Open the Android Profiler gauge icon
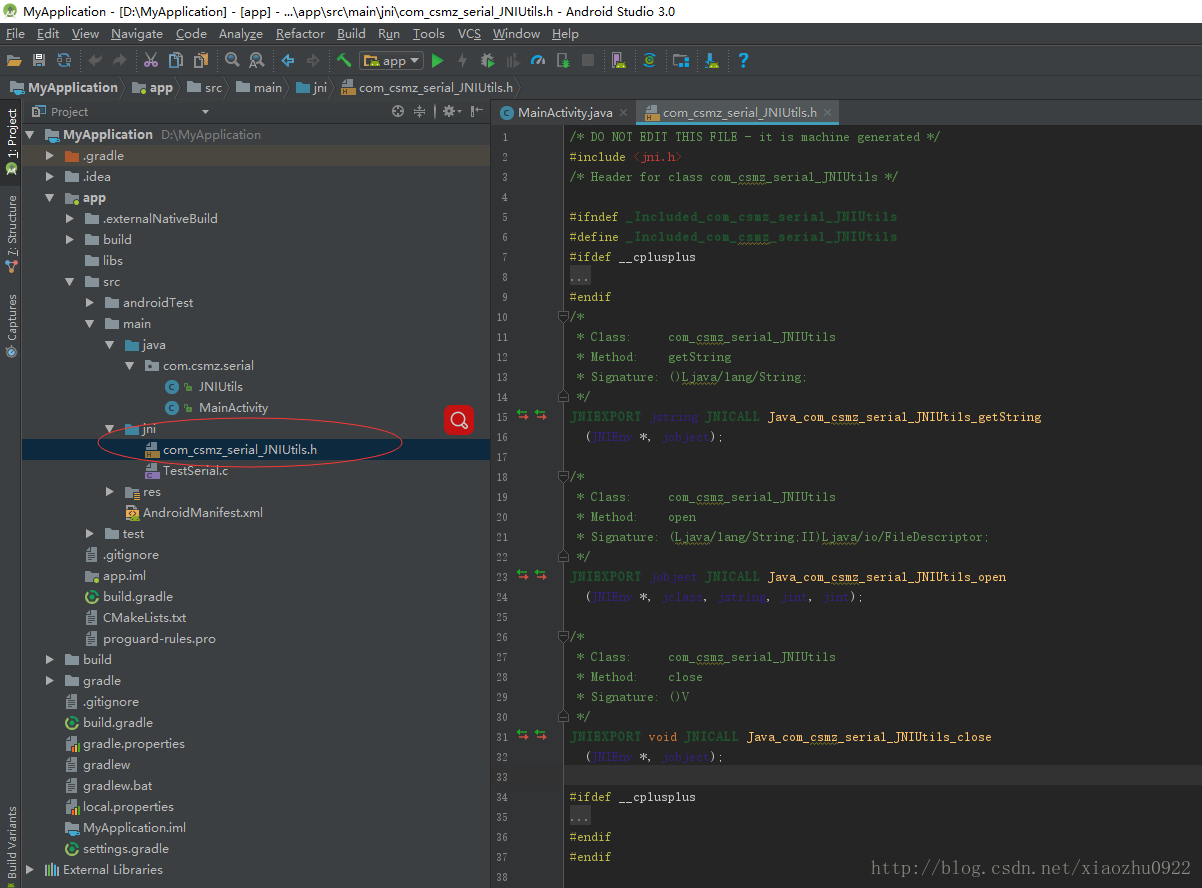The height and width of the screenshot is (888, 1202). pyautogui.click(x=538, y=60)
